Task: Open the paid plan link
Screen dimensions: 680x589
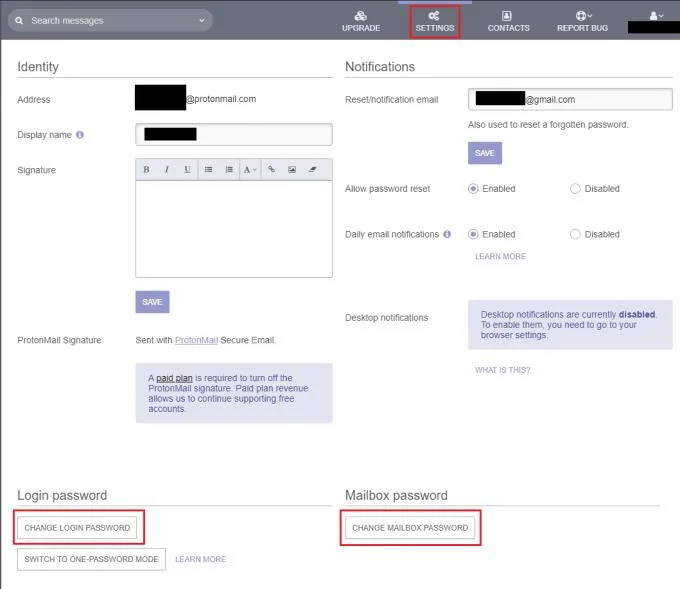Action: point(174,378)
